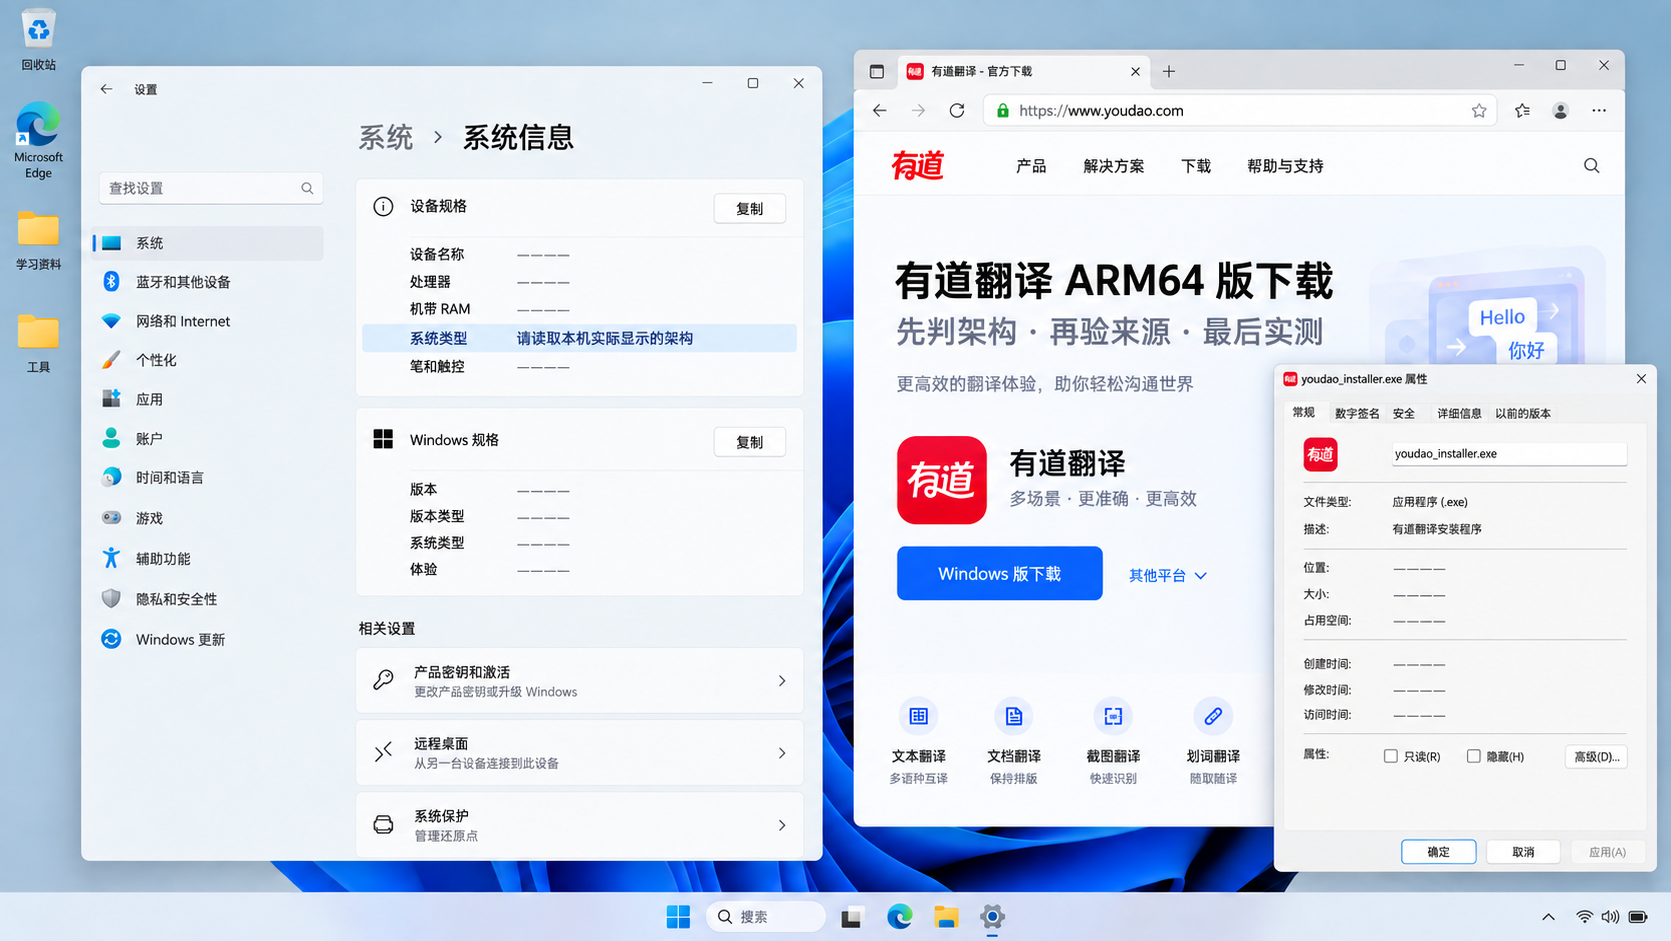Select 文本翻译 feature icon
Image resolution: width=1671 pixels, height=941 pixels.
coord(918,716)
